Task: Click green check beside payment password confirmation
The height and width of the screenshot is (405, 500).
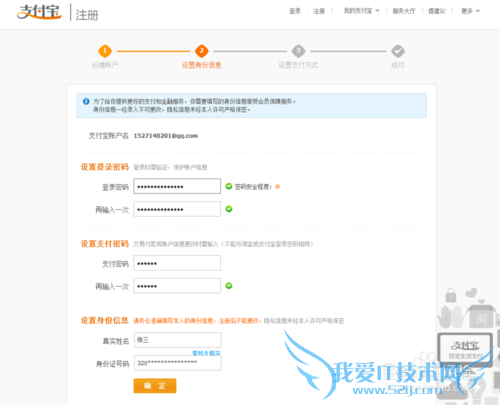Action: [229, 286]
